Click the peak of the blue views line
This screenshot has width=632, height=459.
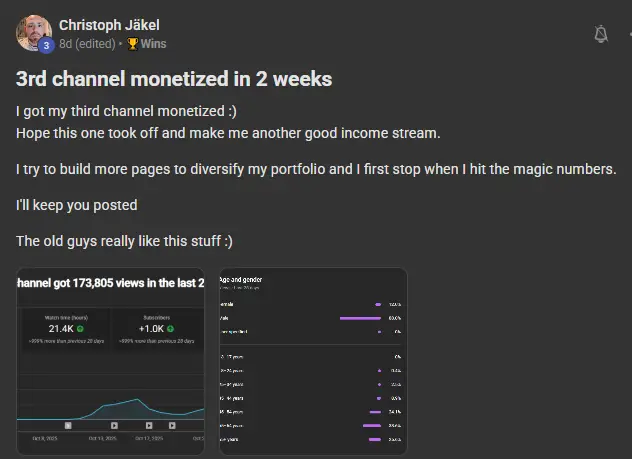137,399
